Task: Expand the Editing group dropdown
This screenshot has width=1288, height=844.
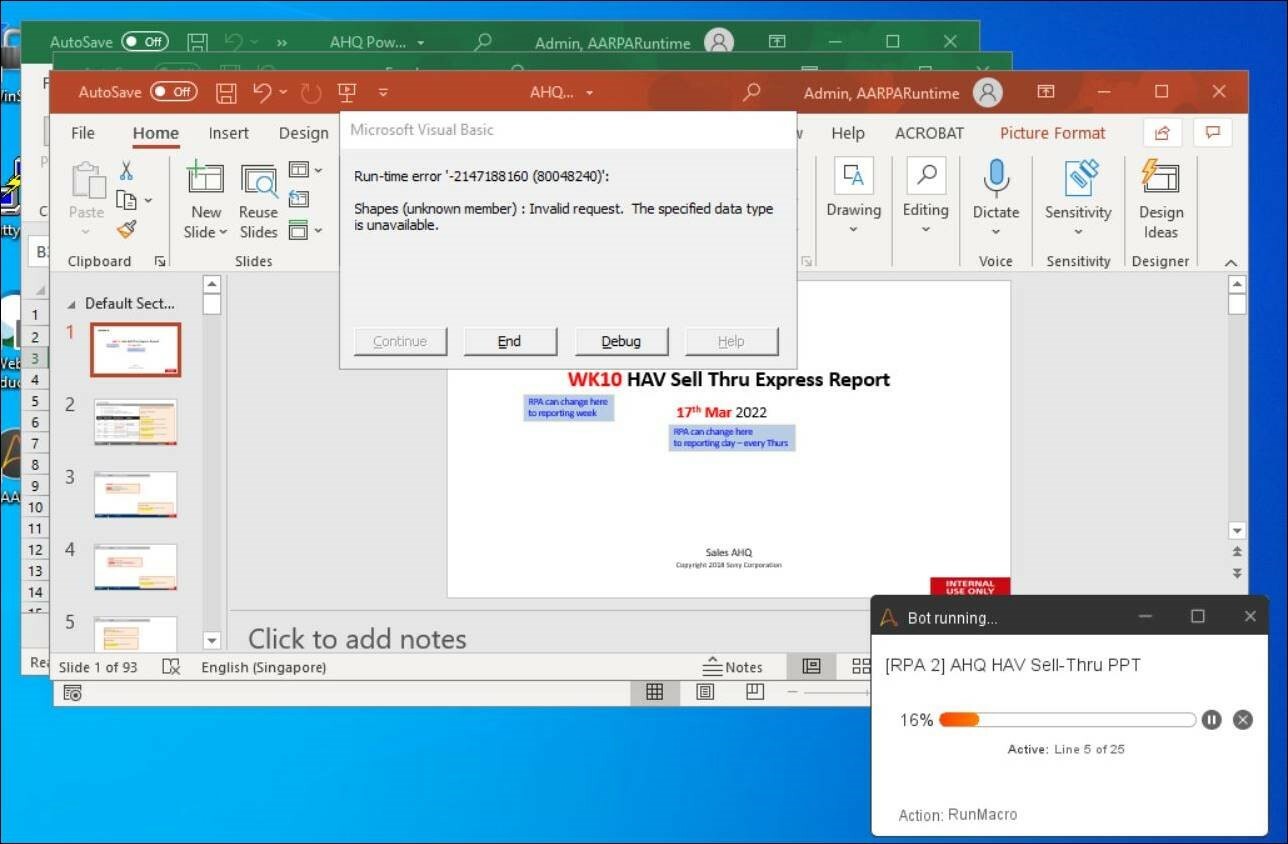Action: tap(925, 230)
